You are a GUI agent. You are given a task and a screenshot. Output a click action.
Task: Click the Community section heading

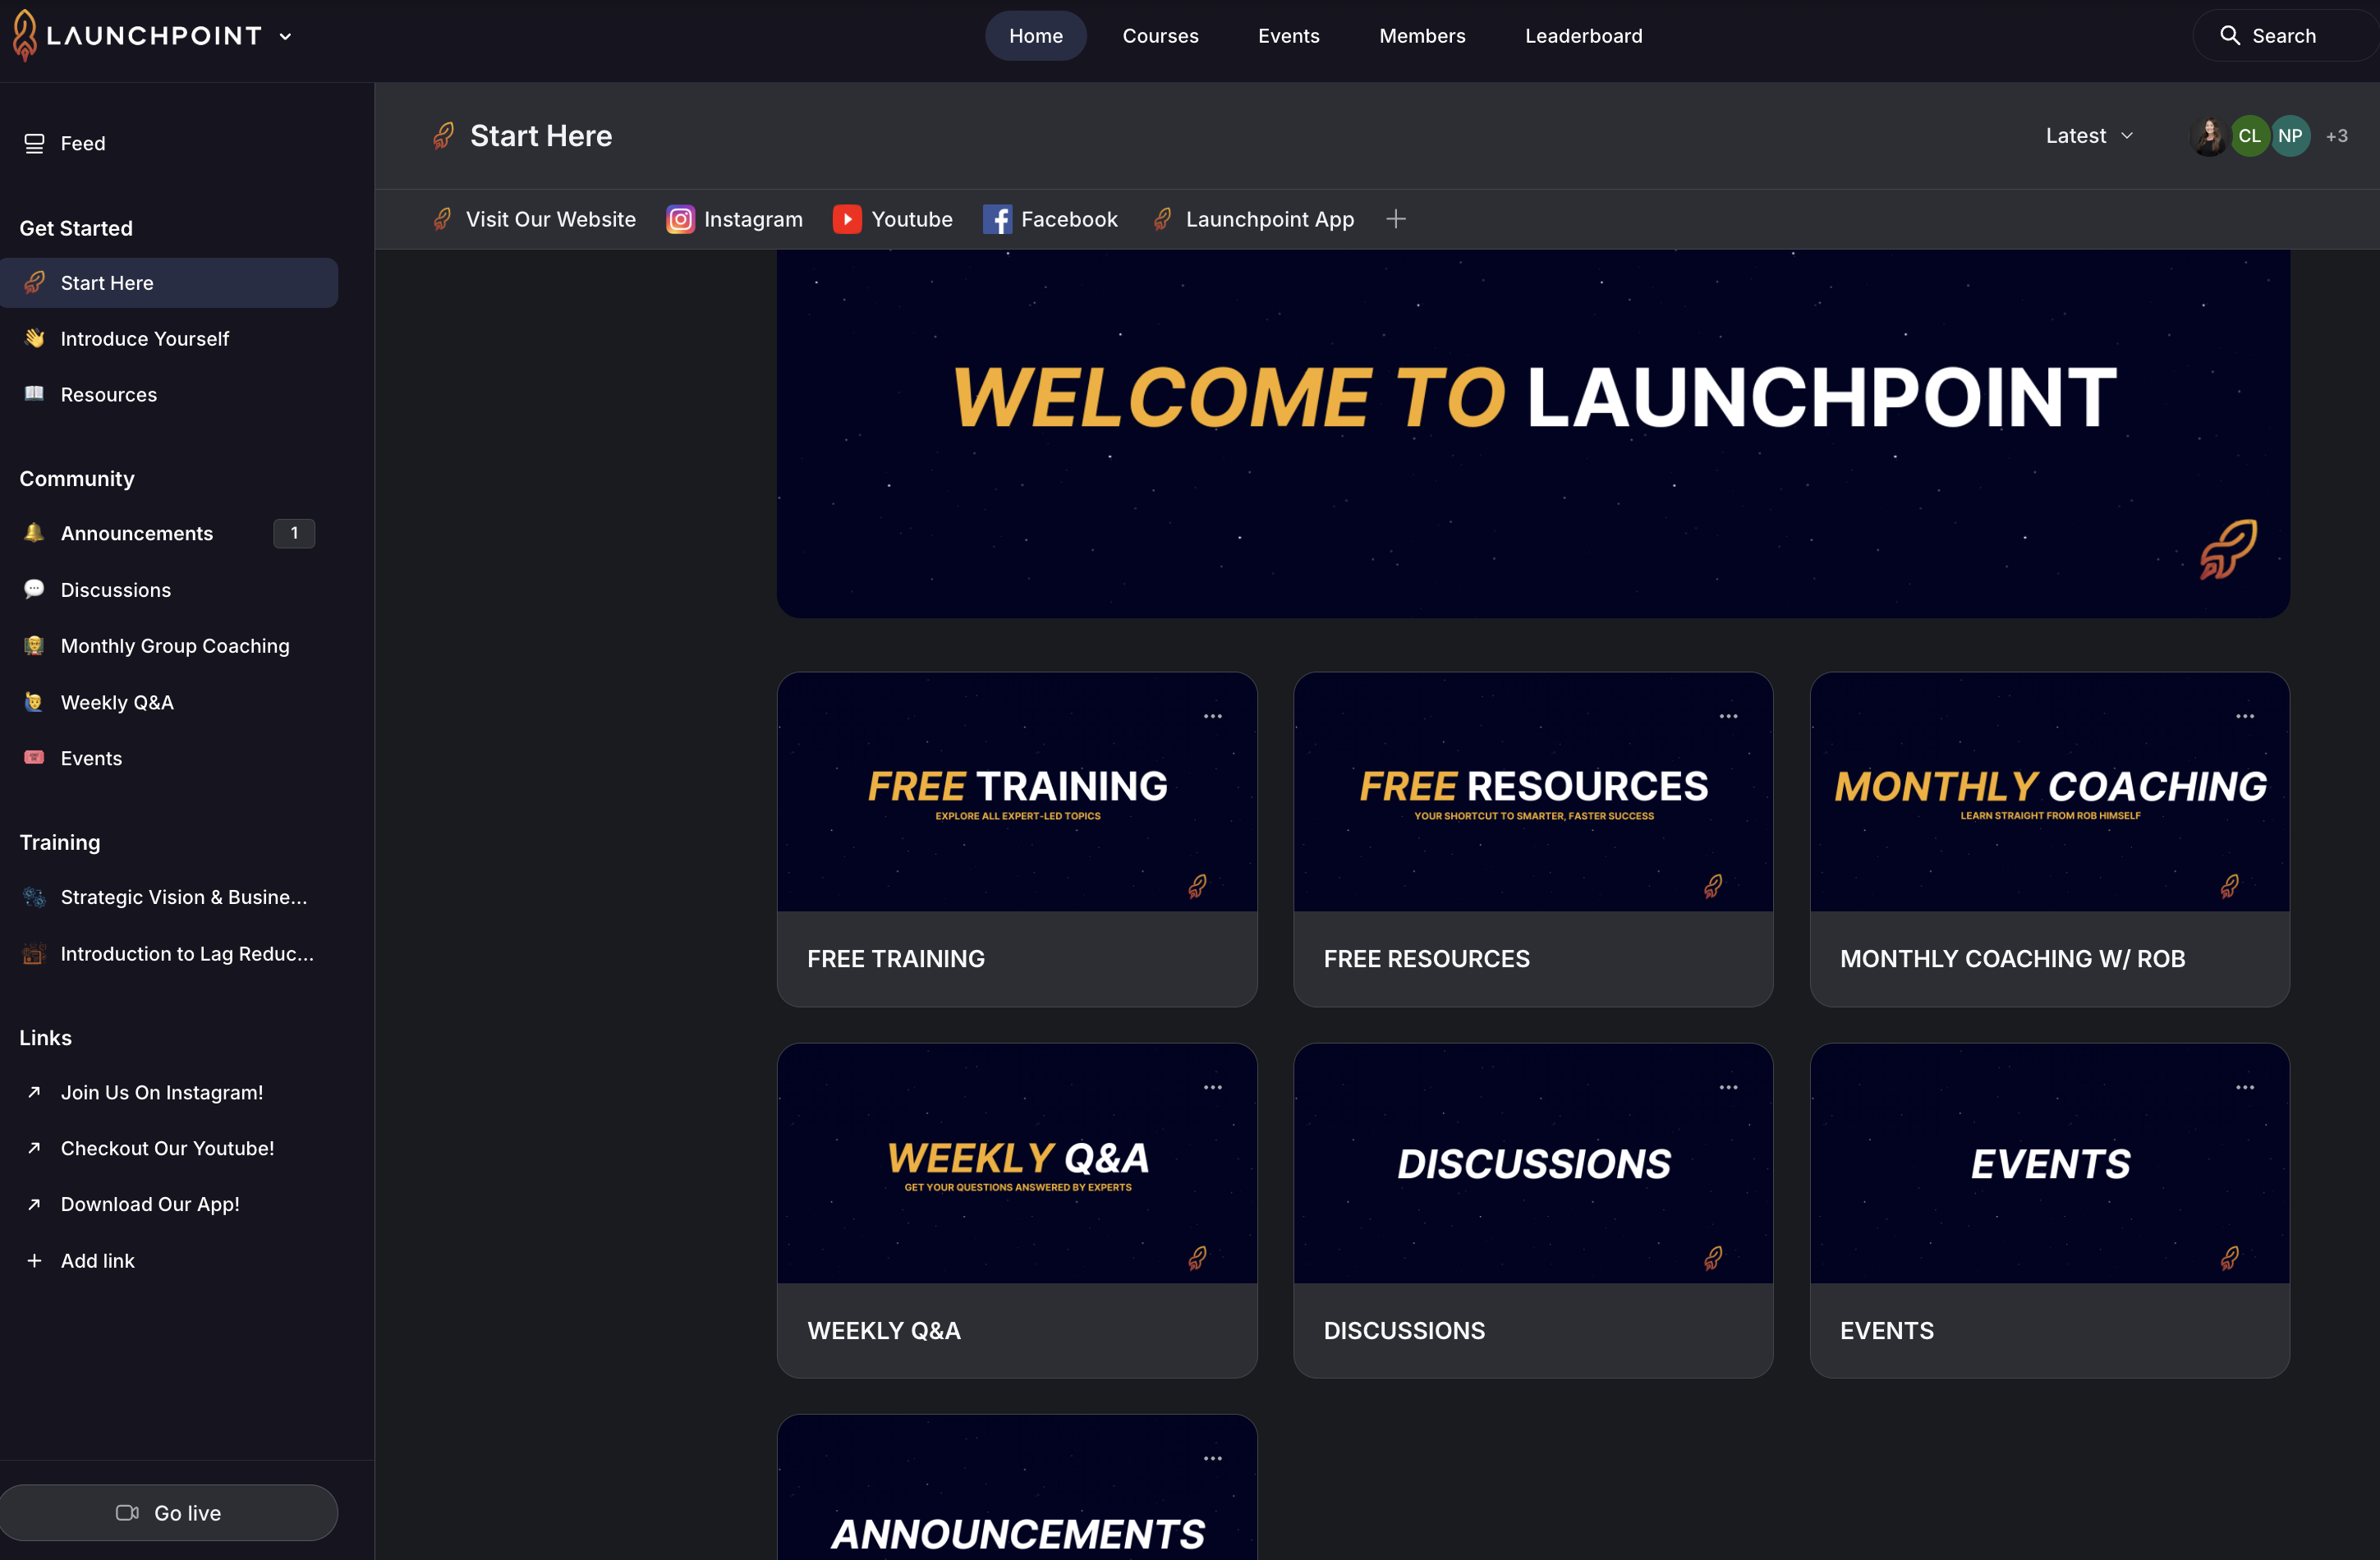[77, 479]
